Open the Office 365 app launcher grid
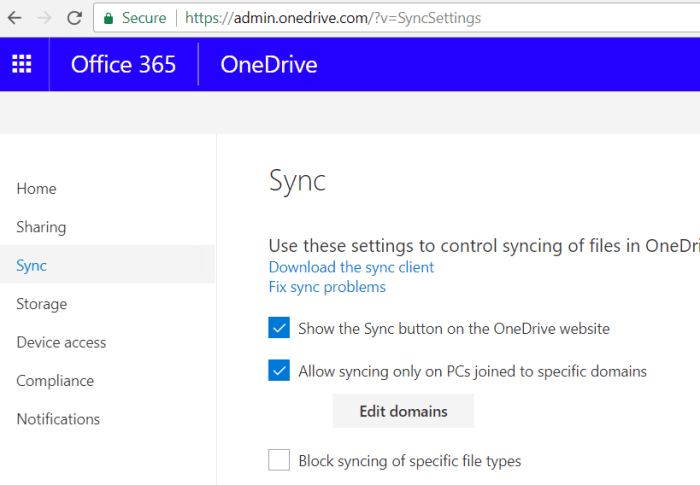 pyautogui.click(x=22, y=65)
